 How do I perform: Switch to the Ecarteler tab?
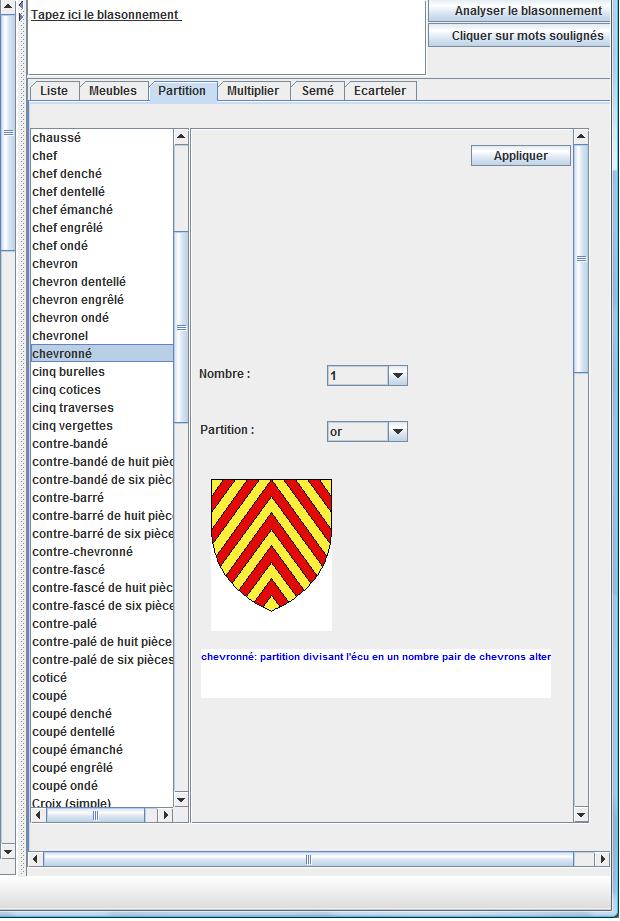pyautogui.click(x=380, y=90)
